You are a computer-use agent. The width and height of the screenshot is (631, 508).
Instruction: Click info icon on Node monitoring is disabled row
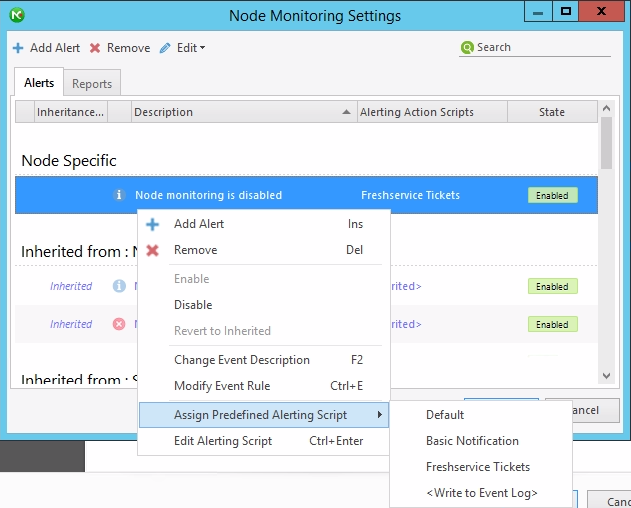119,195
